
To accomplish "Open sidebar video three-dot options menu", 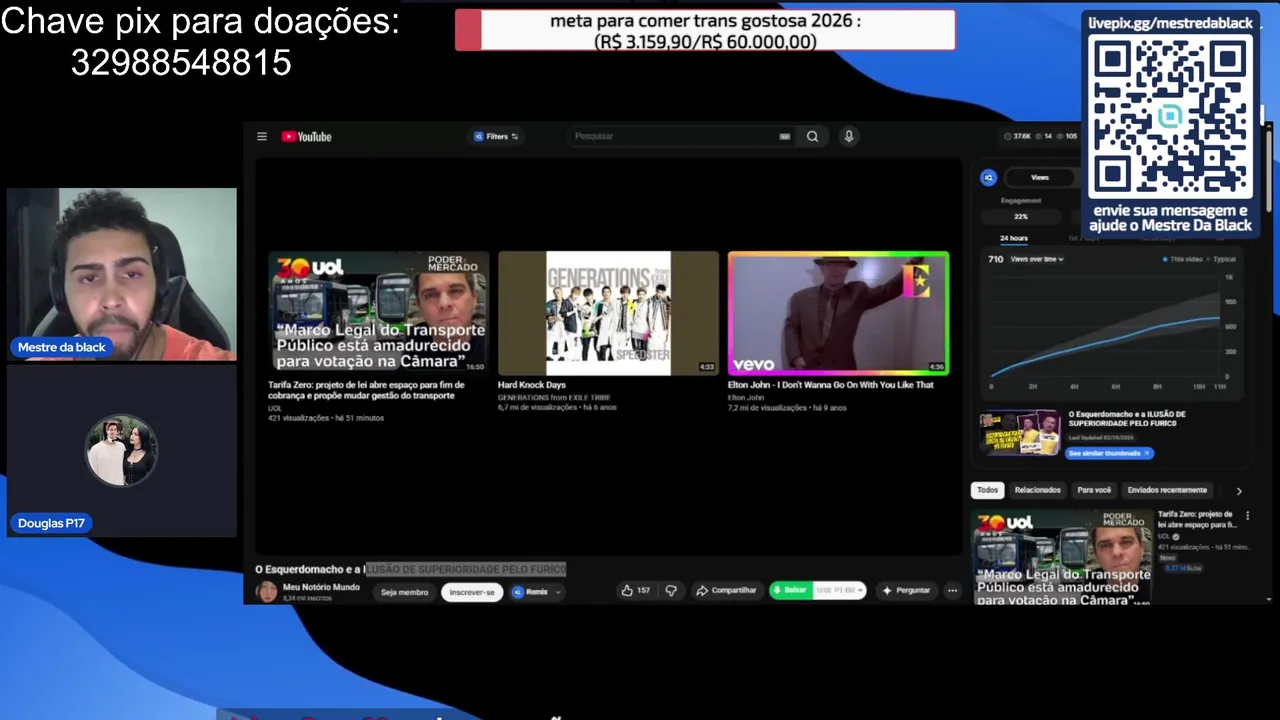I will 1247,516.
